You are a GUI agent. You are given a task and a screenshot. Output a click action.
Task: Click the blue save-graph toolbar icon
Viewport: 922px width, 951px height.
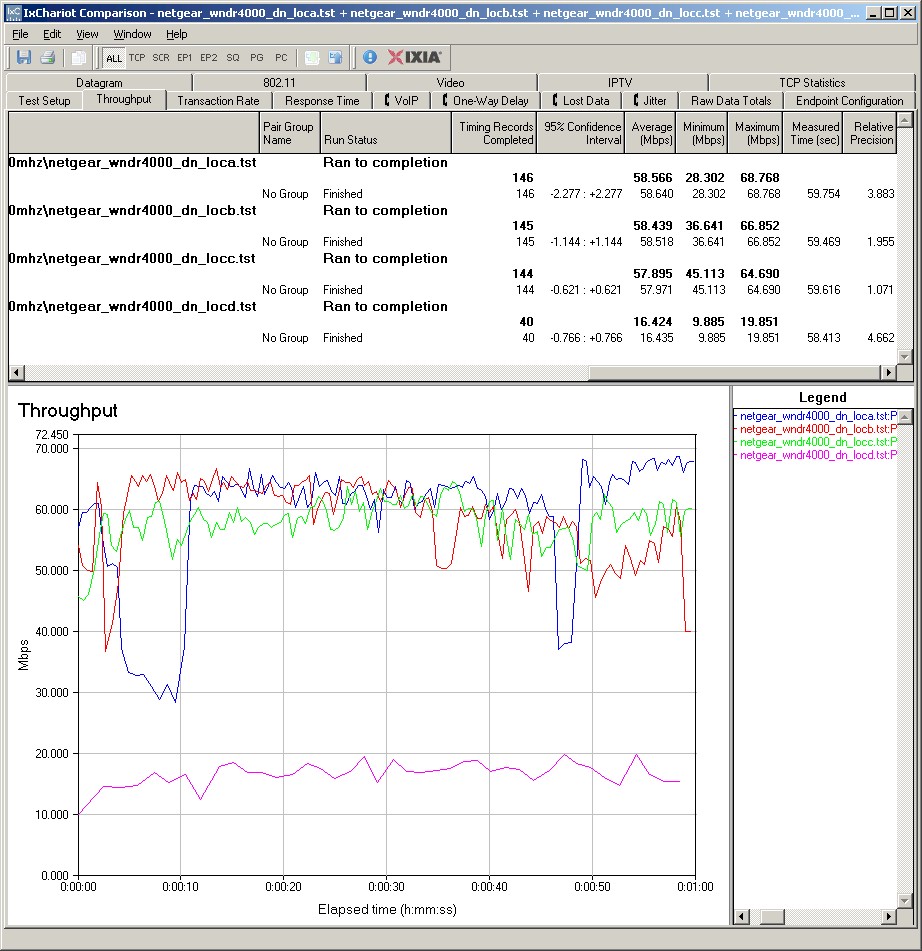(335, 58)
